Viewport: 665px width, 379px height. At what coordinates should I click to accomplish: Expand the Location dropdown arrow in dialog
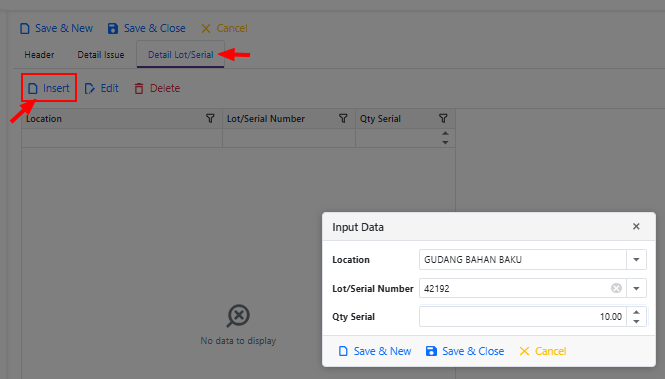[636, 259]
